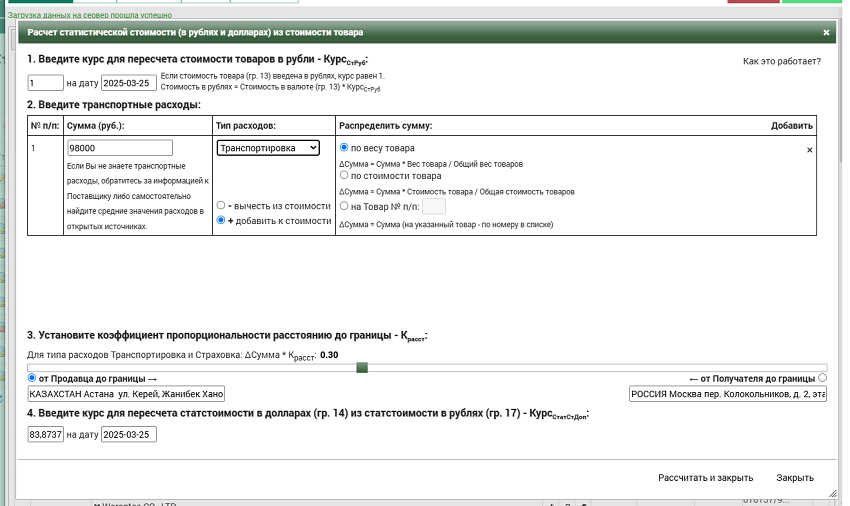Select '- вычесть из стоимости' radio button
Viewport: 850px width, 506px height.
[x=221, y=206]
